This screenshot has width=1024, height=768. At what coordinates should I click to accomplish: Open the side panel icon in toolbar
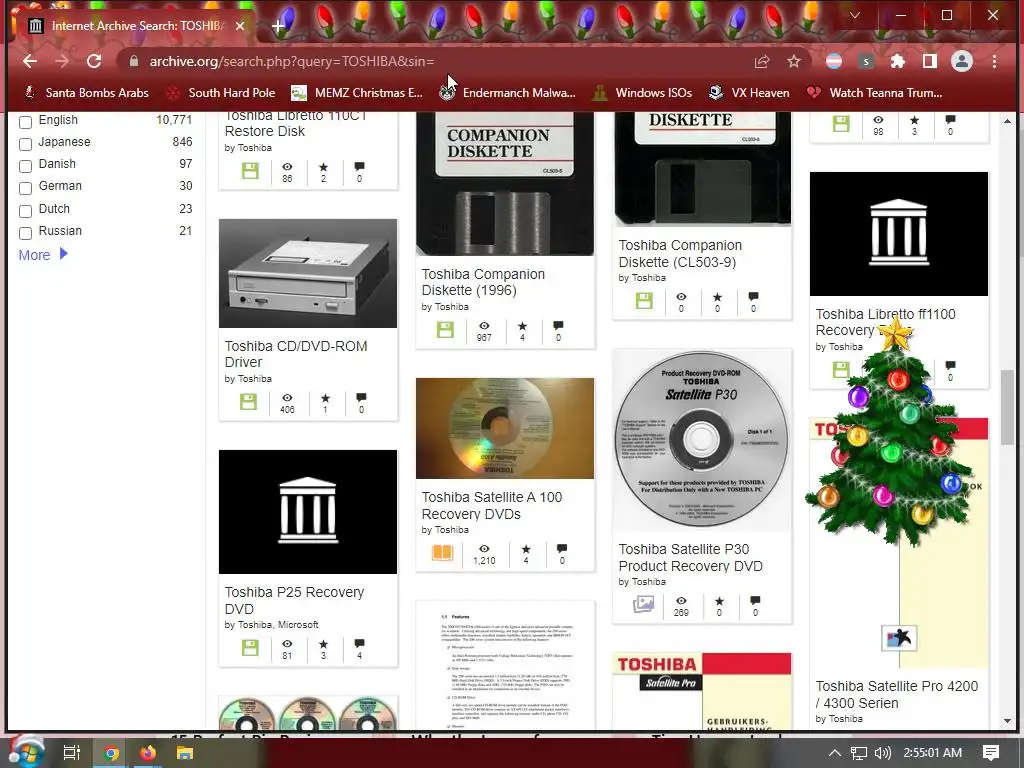tap(929, 61)
